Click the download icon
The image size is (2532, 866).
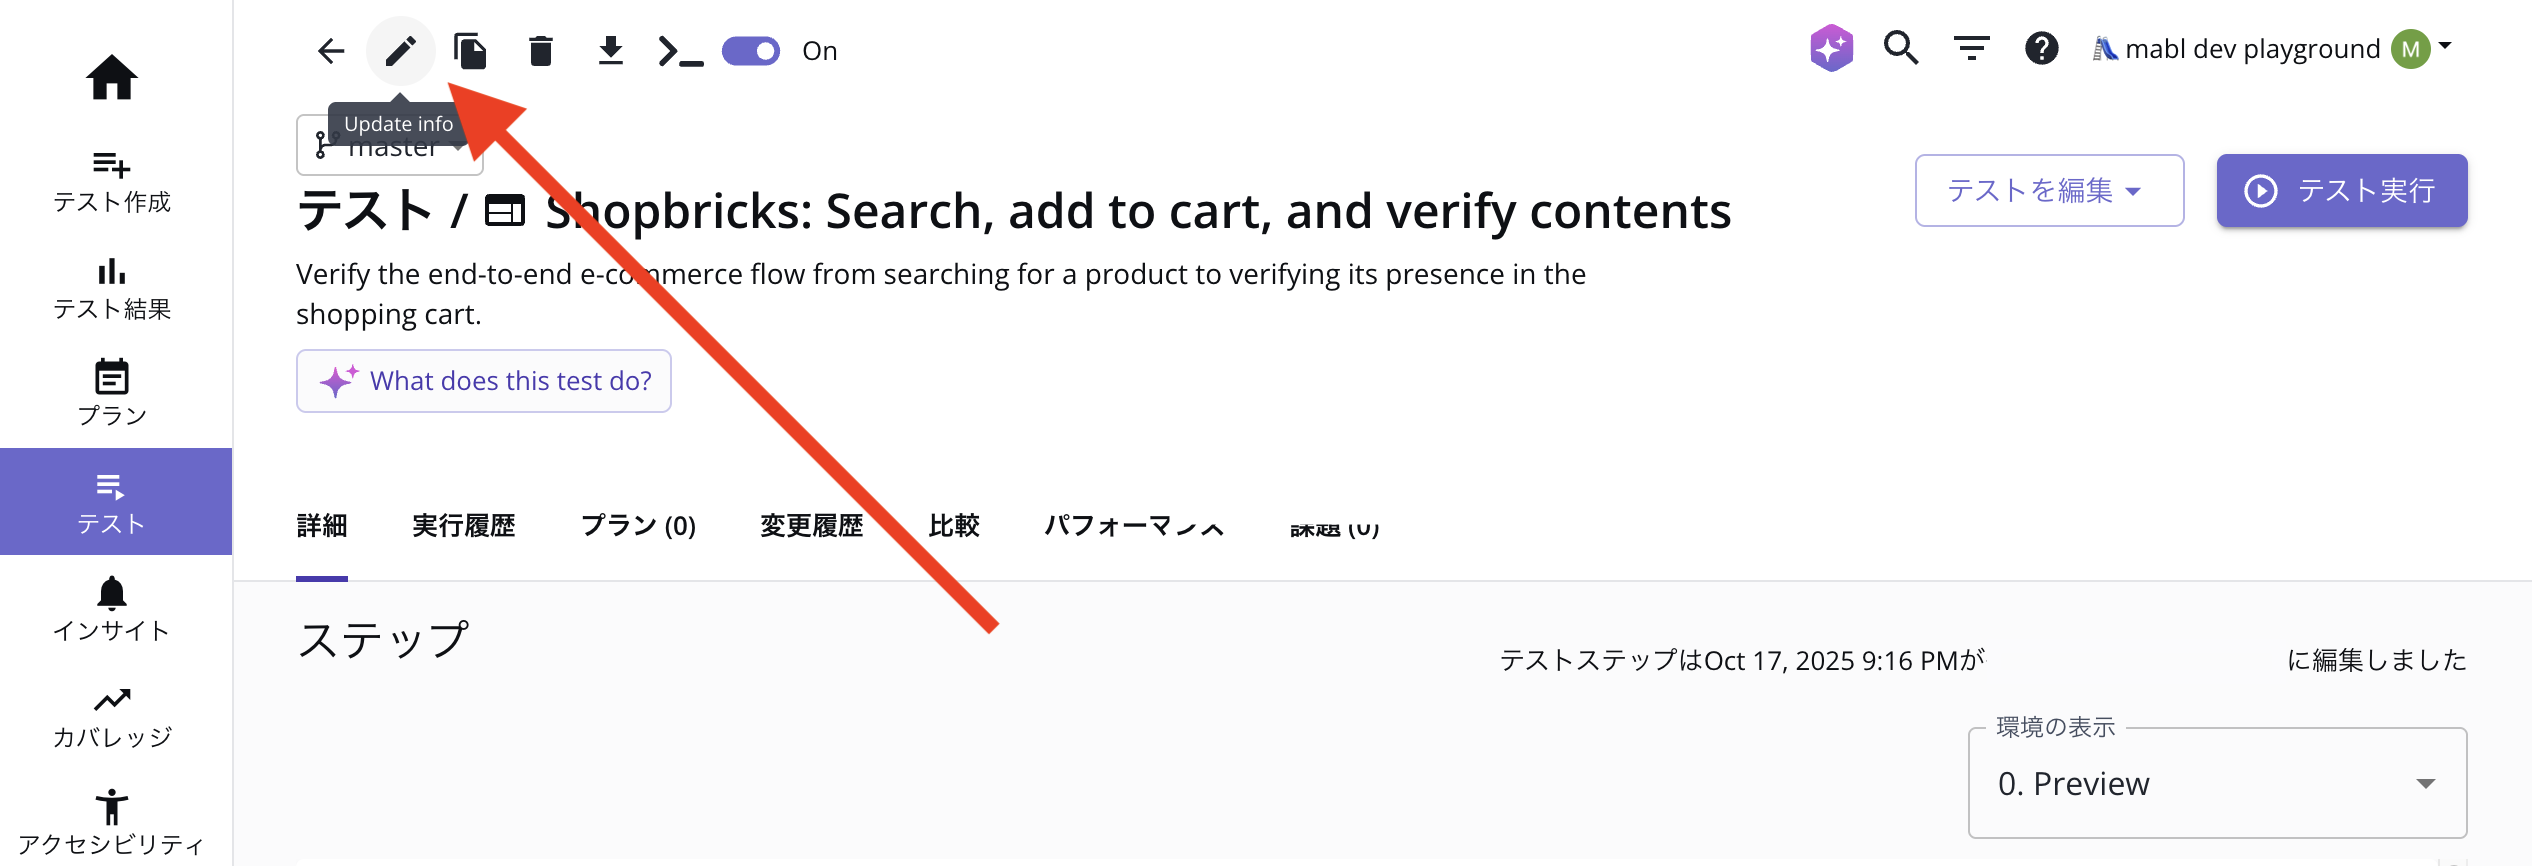(610, 51)
